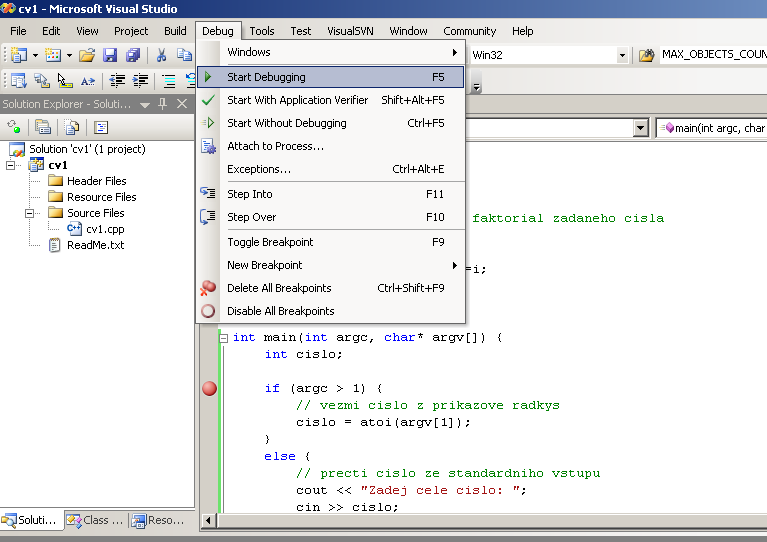Choose Toggle Breakpoint menu item

click(331, 242)
